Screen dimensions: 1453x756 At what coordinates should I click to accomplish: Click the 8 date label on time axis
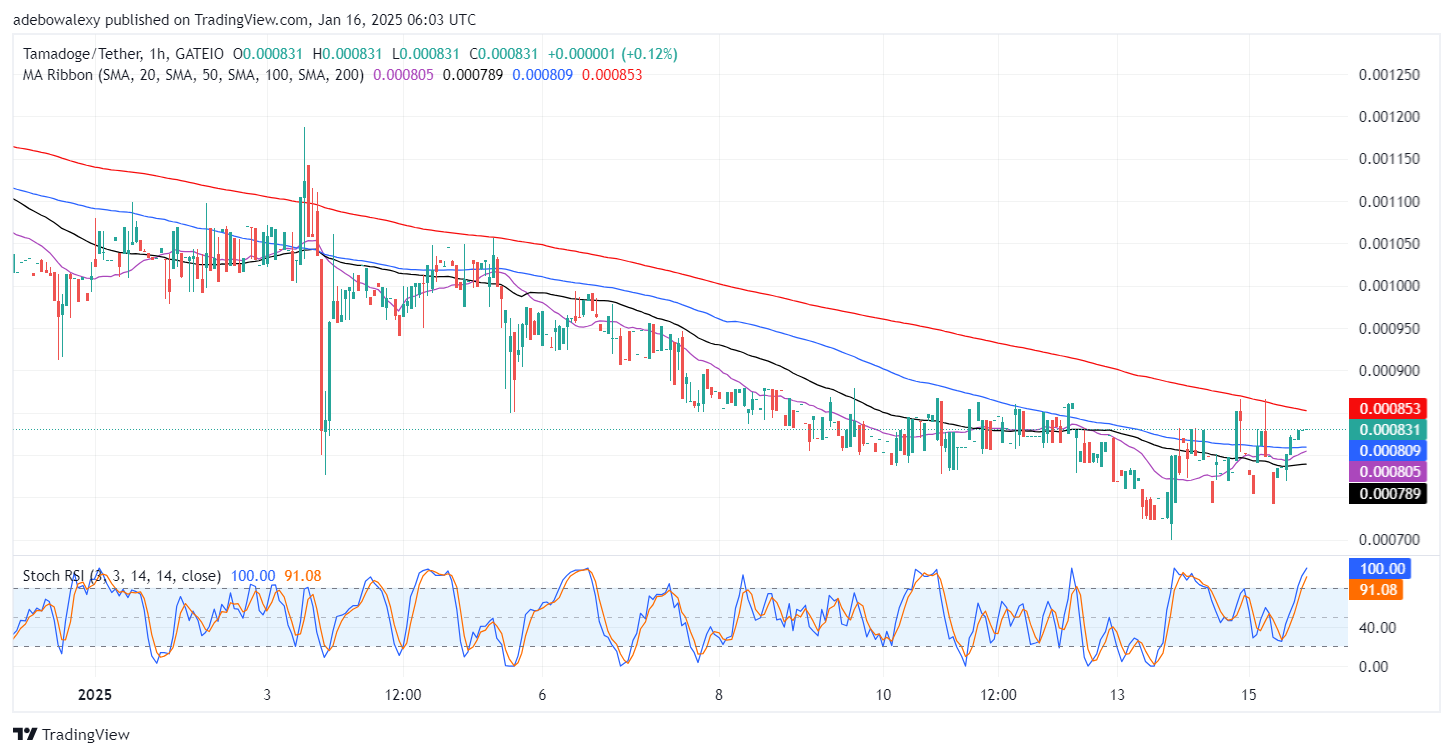click(719, 695)
